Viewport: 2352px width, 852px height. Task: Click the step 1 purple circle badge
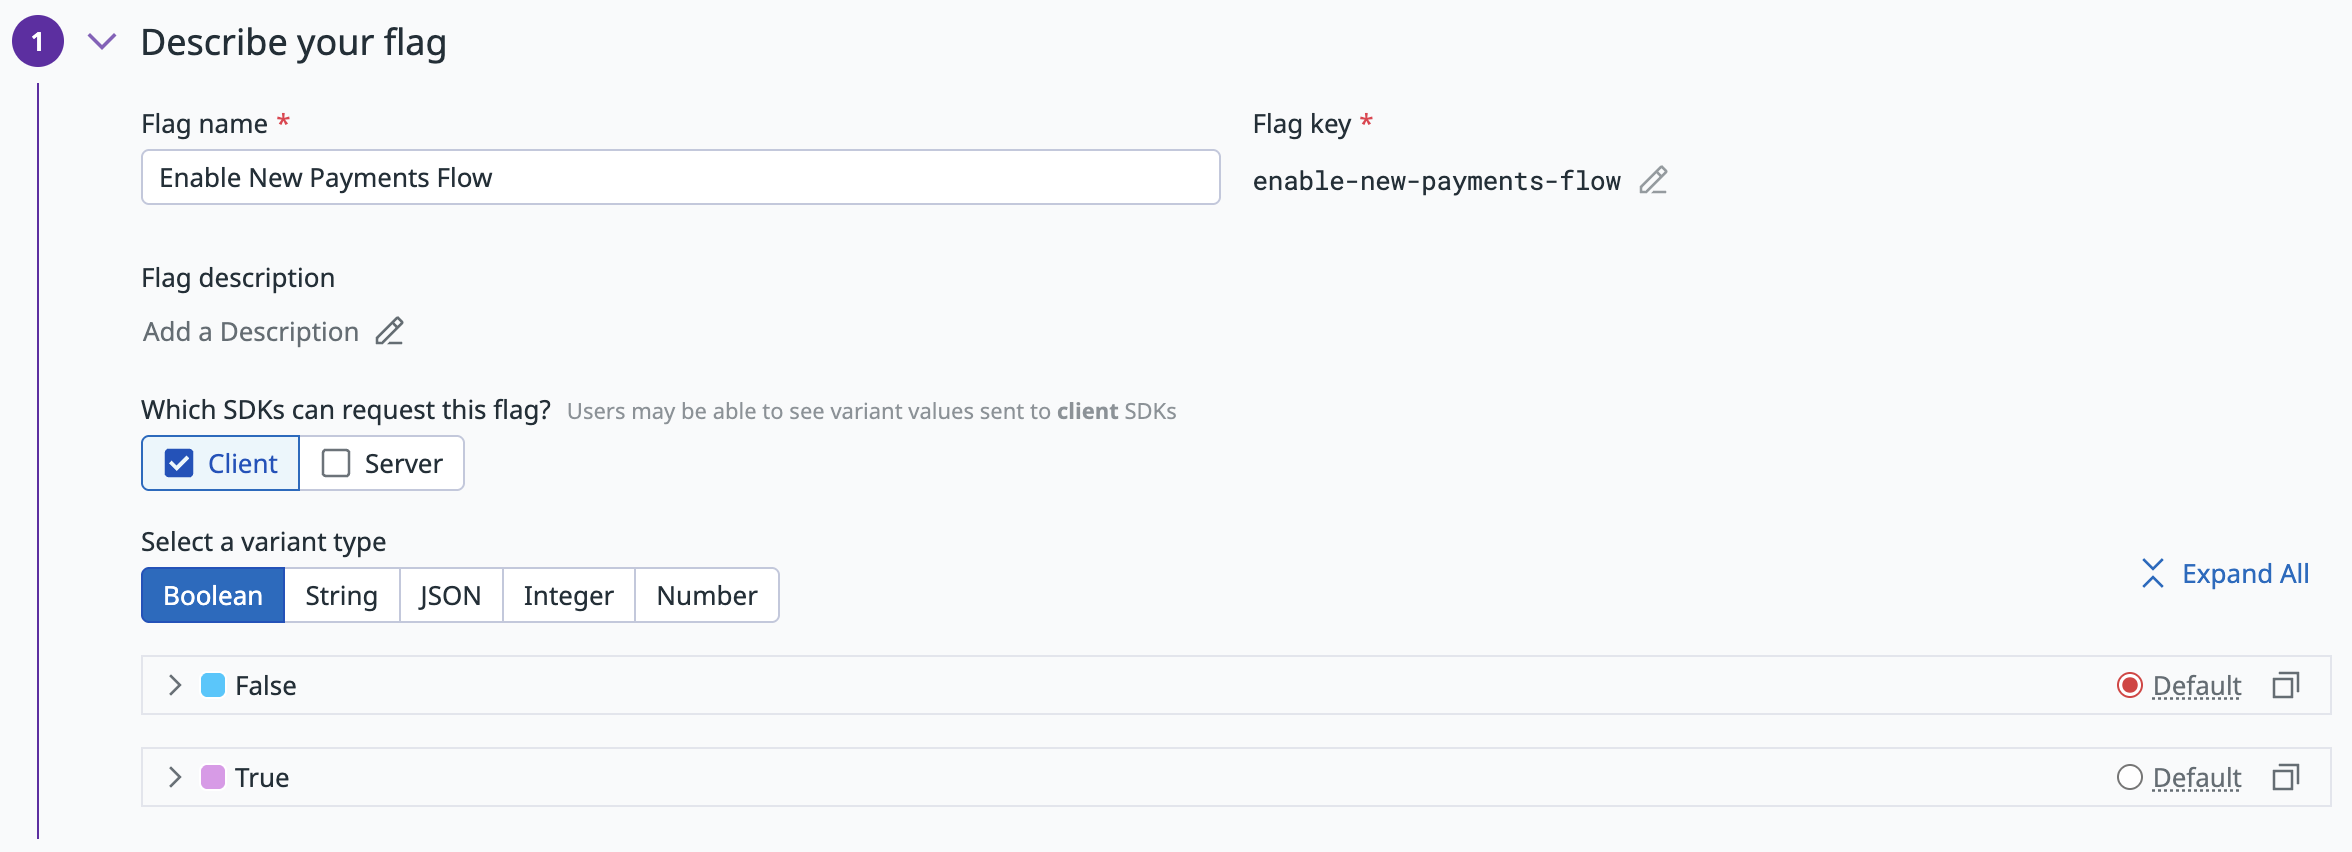tap(38, 41)
